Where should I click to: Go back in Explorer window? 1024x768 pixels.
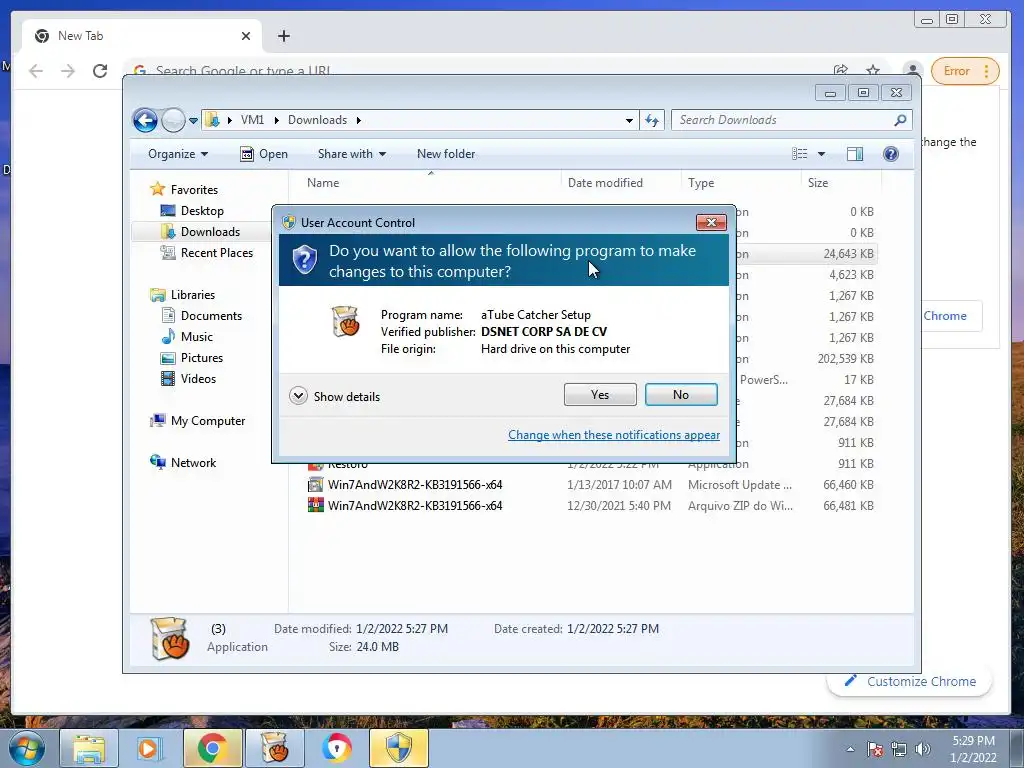145,120
